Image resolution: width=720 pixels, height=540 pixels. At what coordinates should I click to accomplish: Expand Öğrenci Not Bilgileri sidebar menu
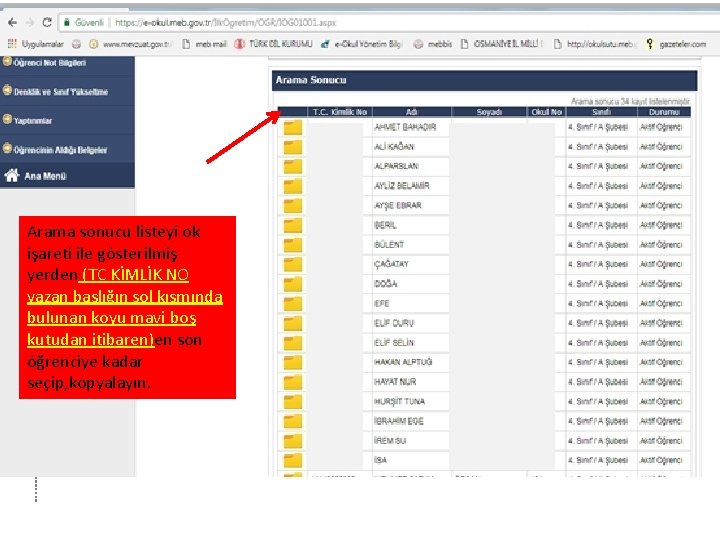pos(67,63)
